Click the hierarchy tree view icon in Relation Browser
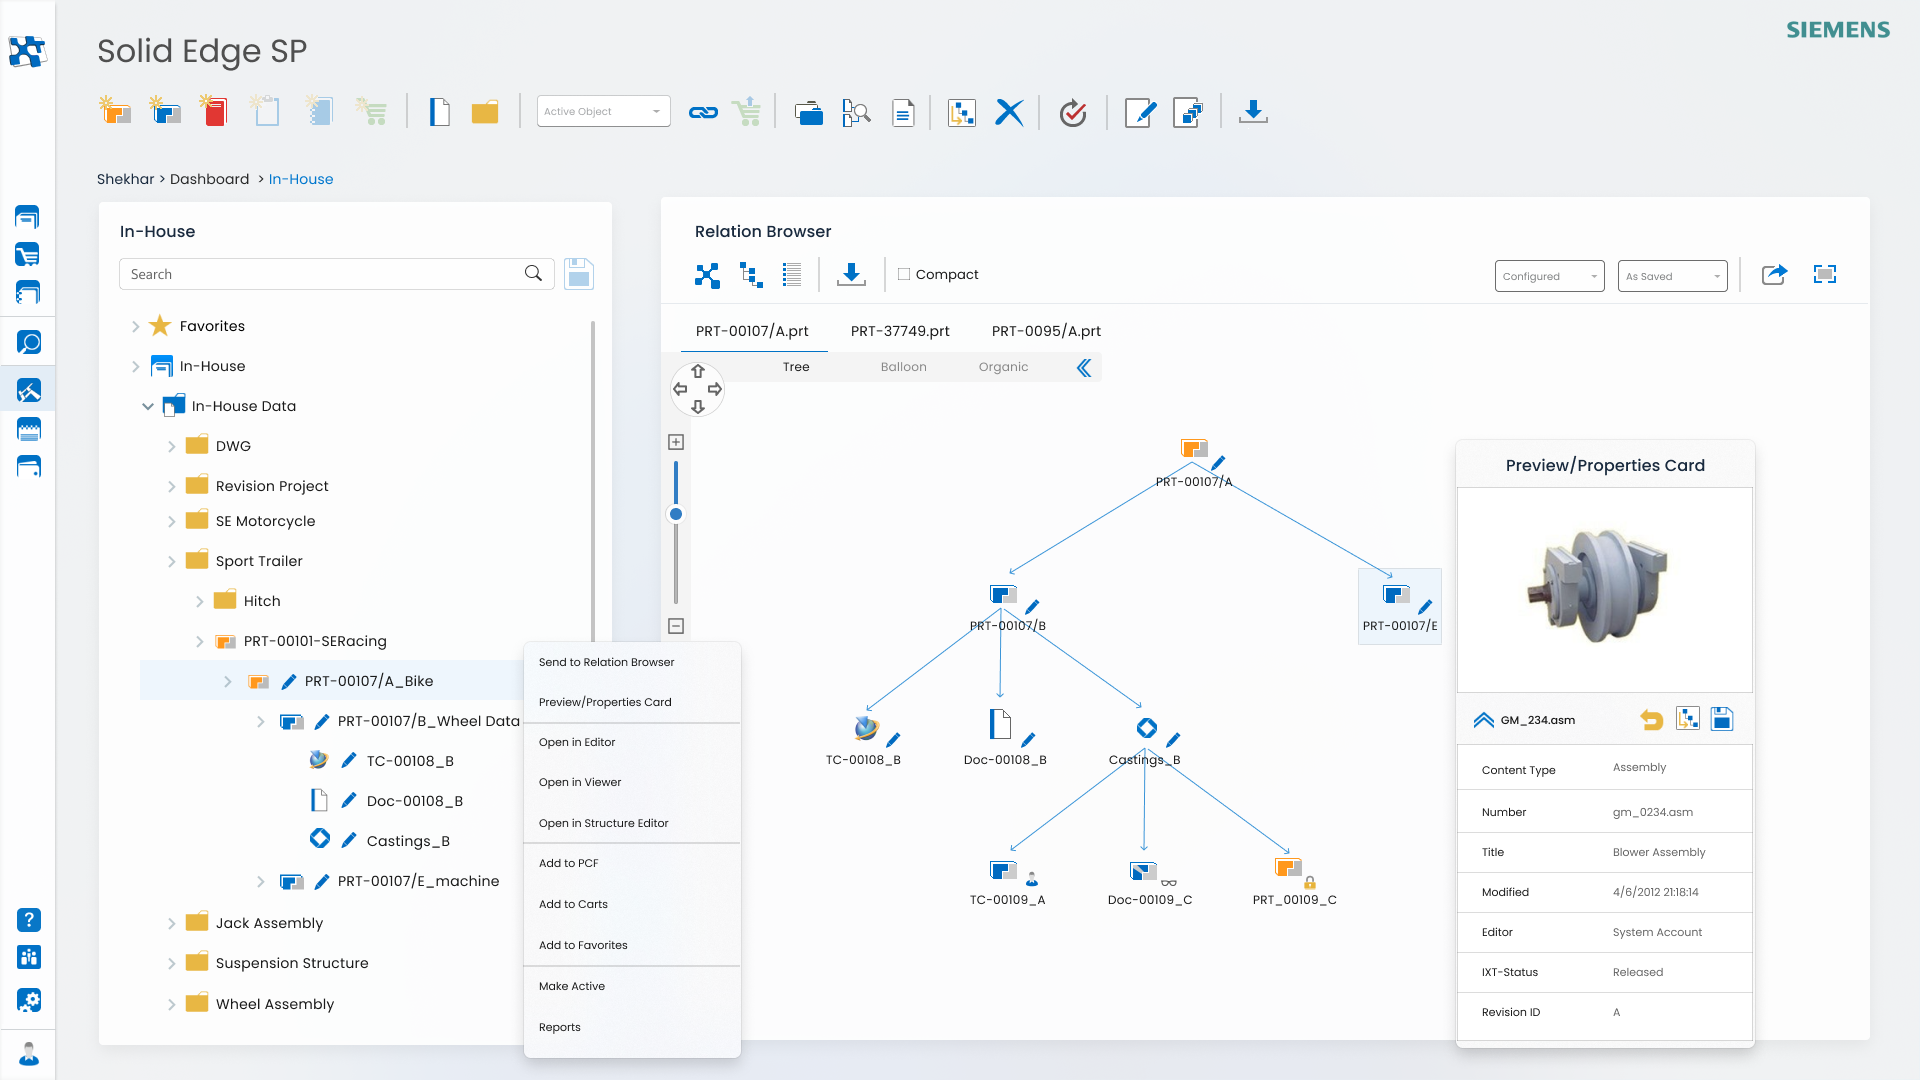Image resolution: width=1920 pixels, height=1080 pixels. point(751,275)
